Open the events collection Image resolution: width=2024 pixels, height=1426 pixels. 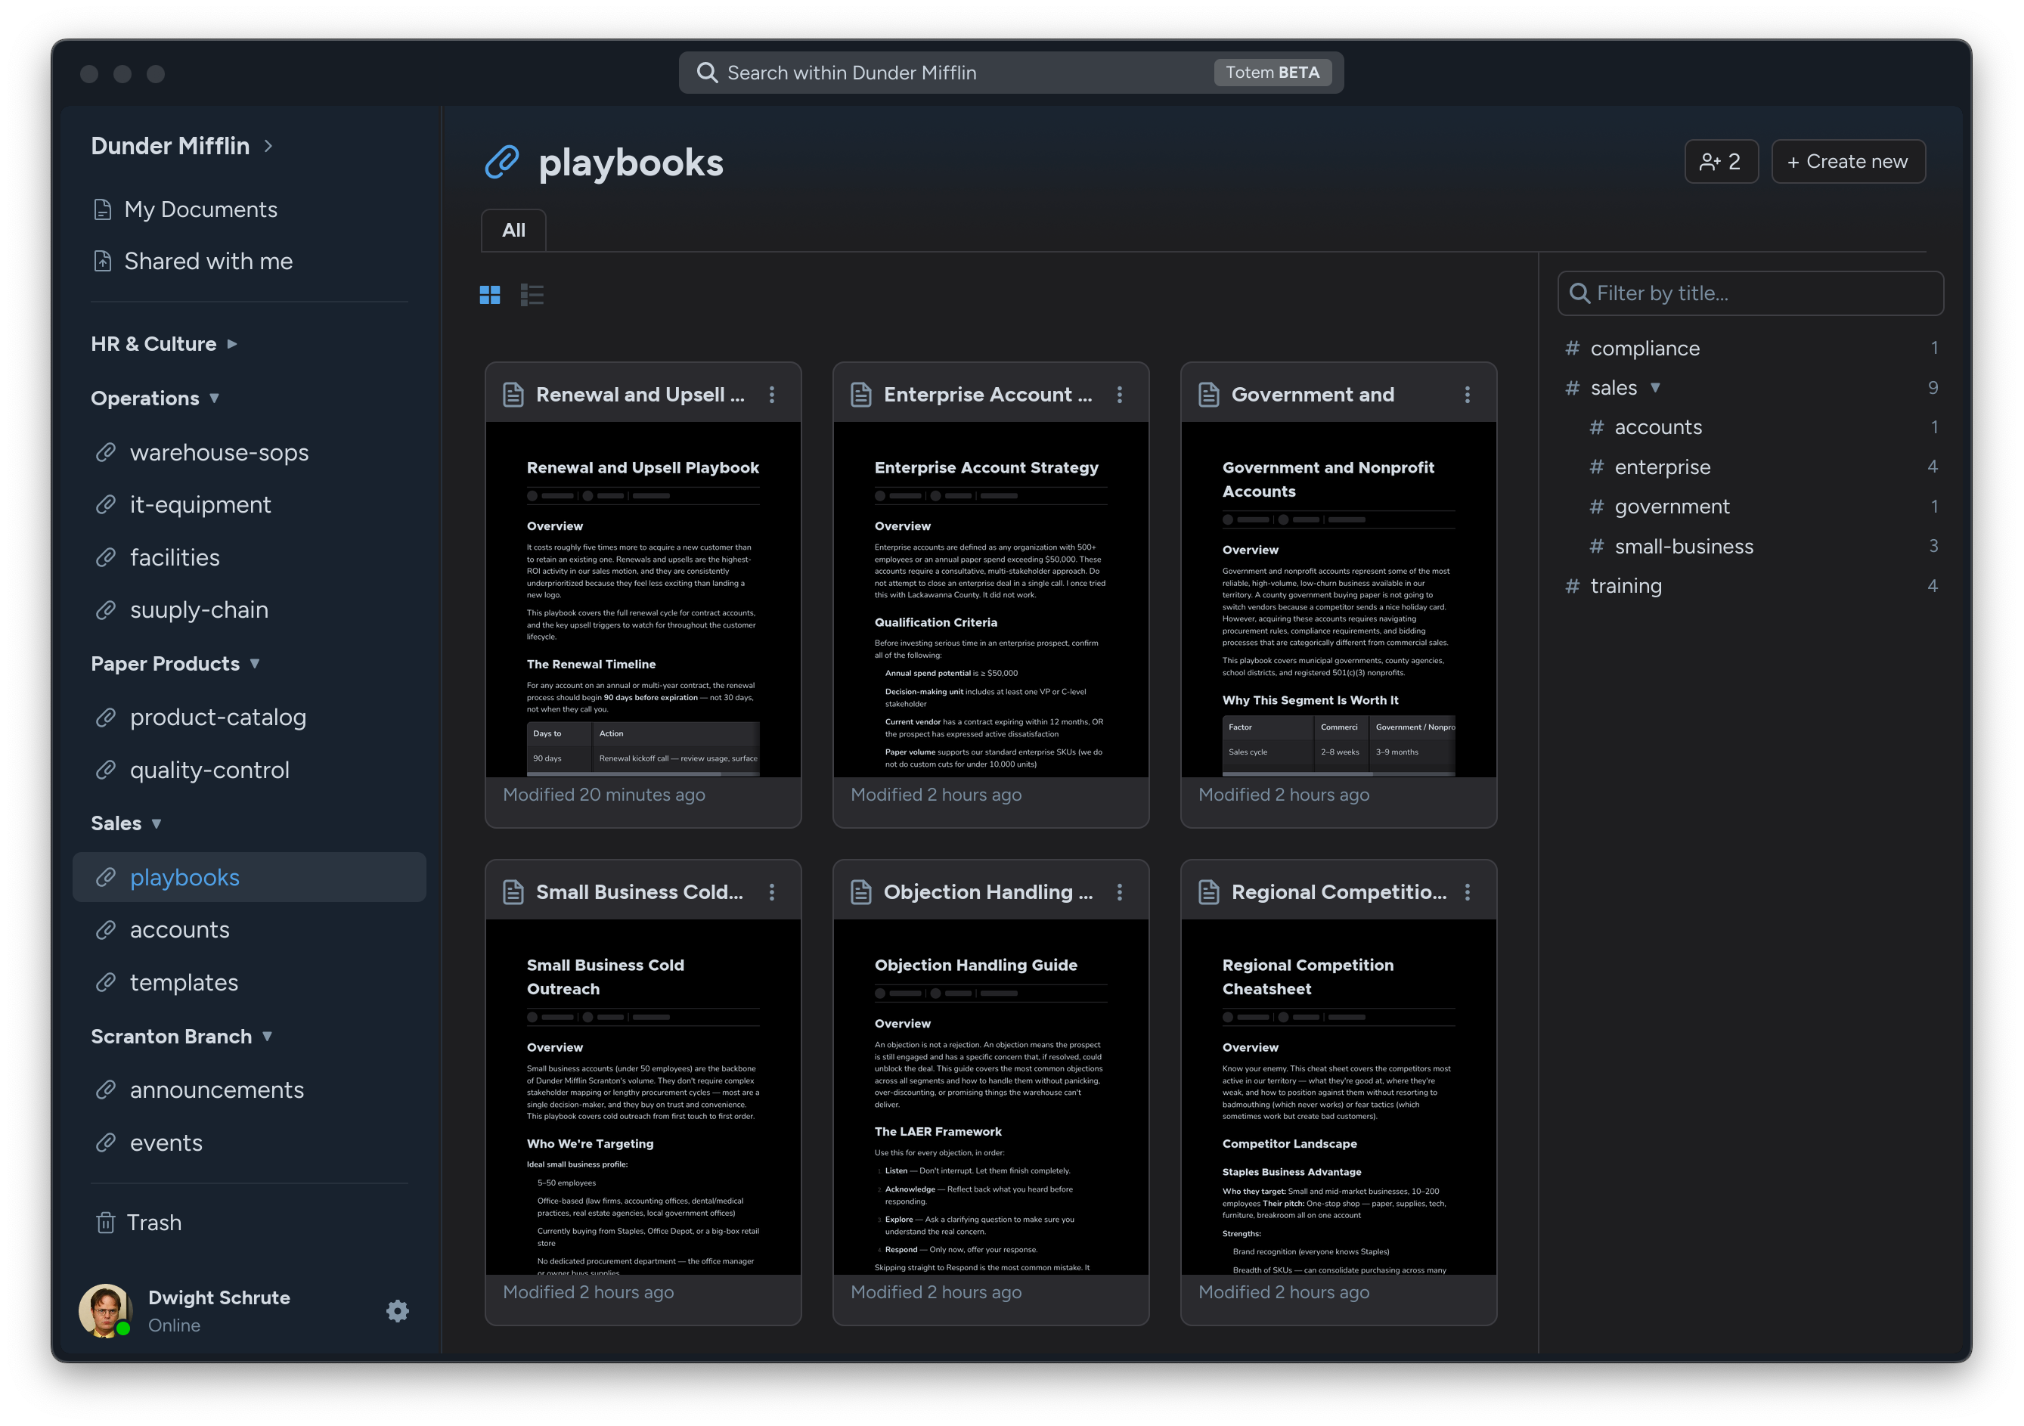click(166, 1143)
